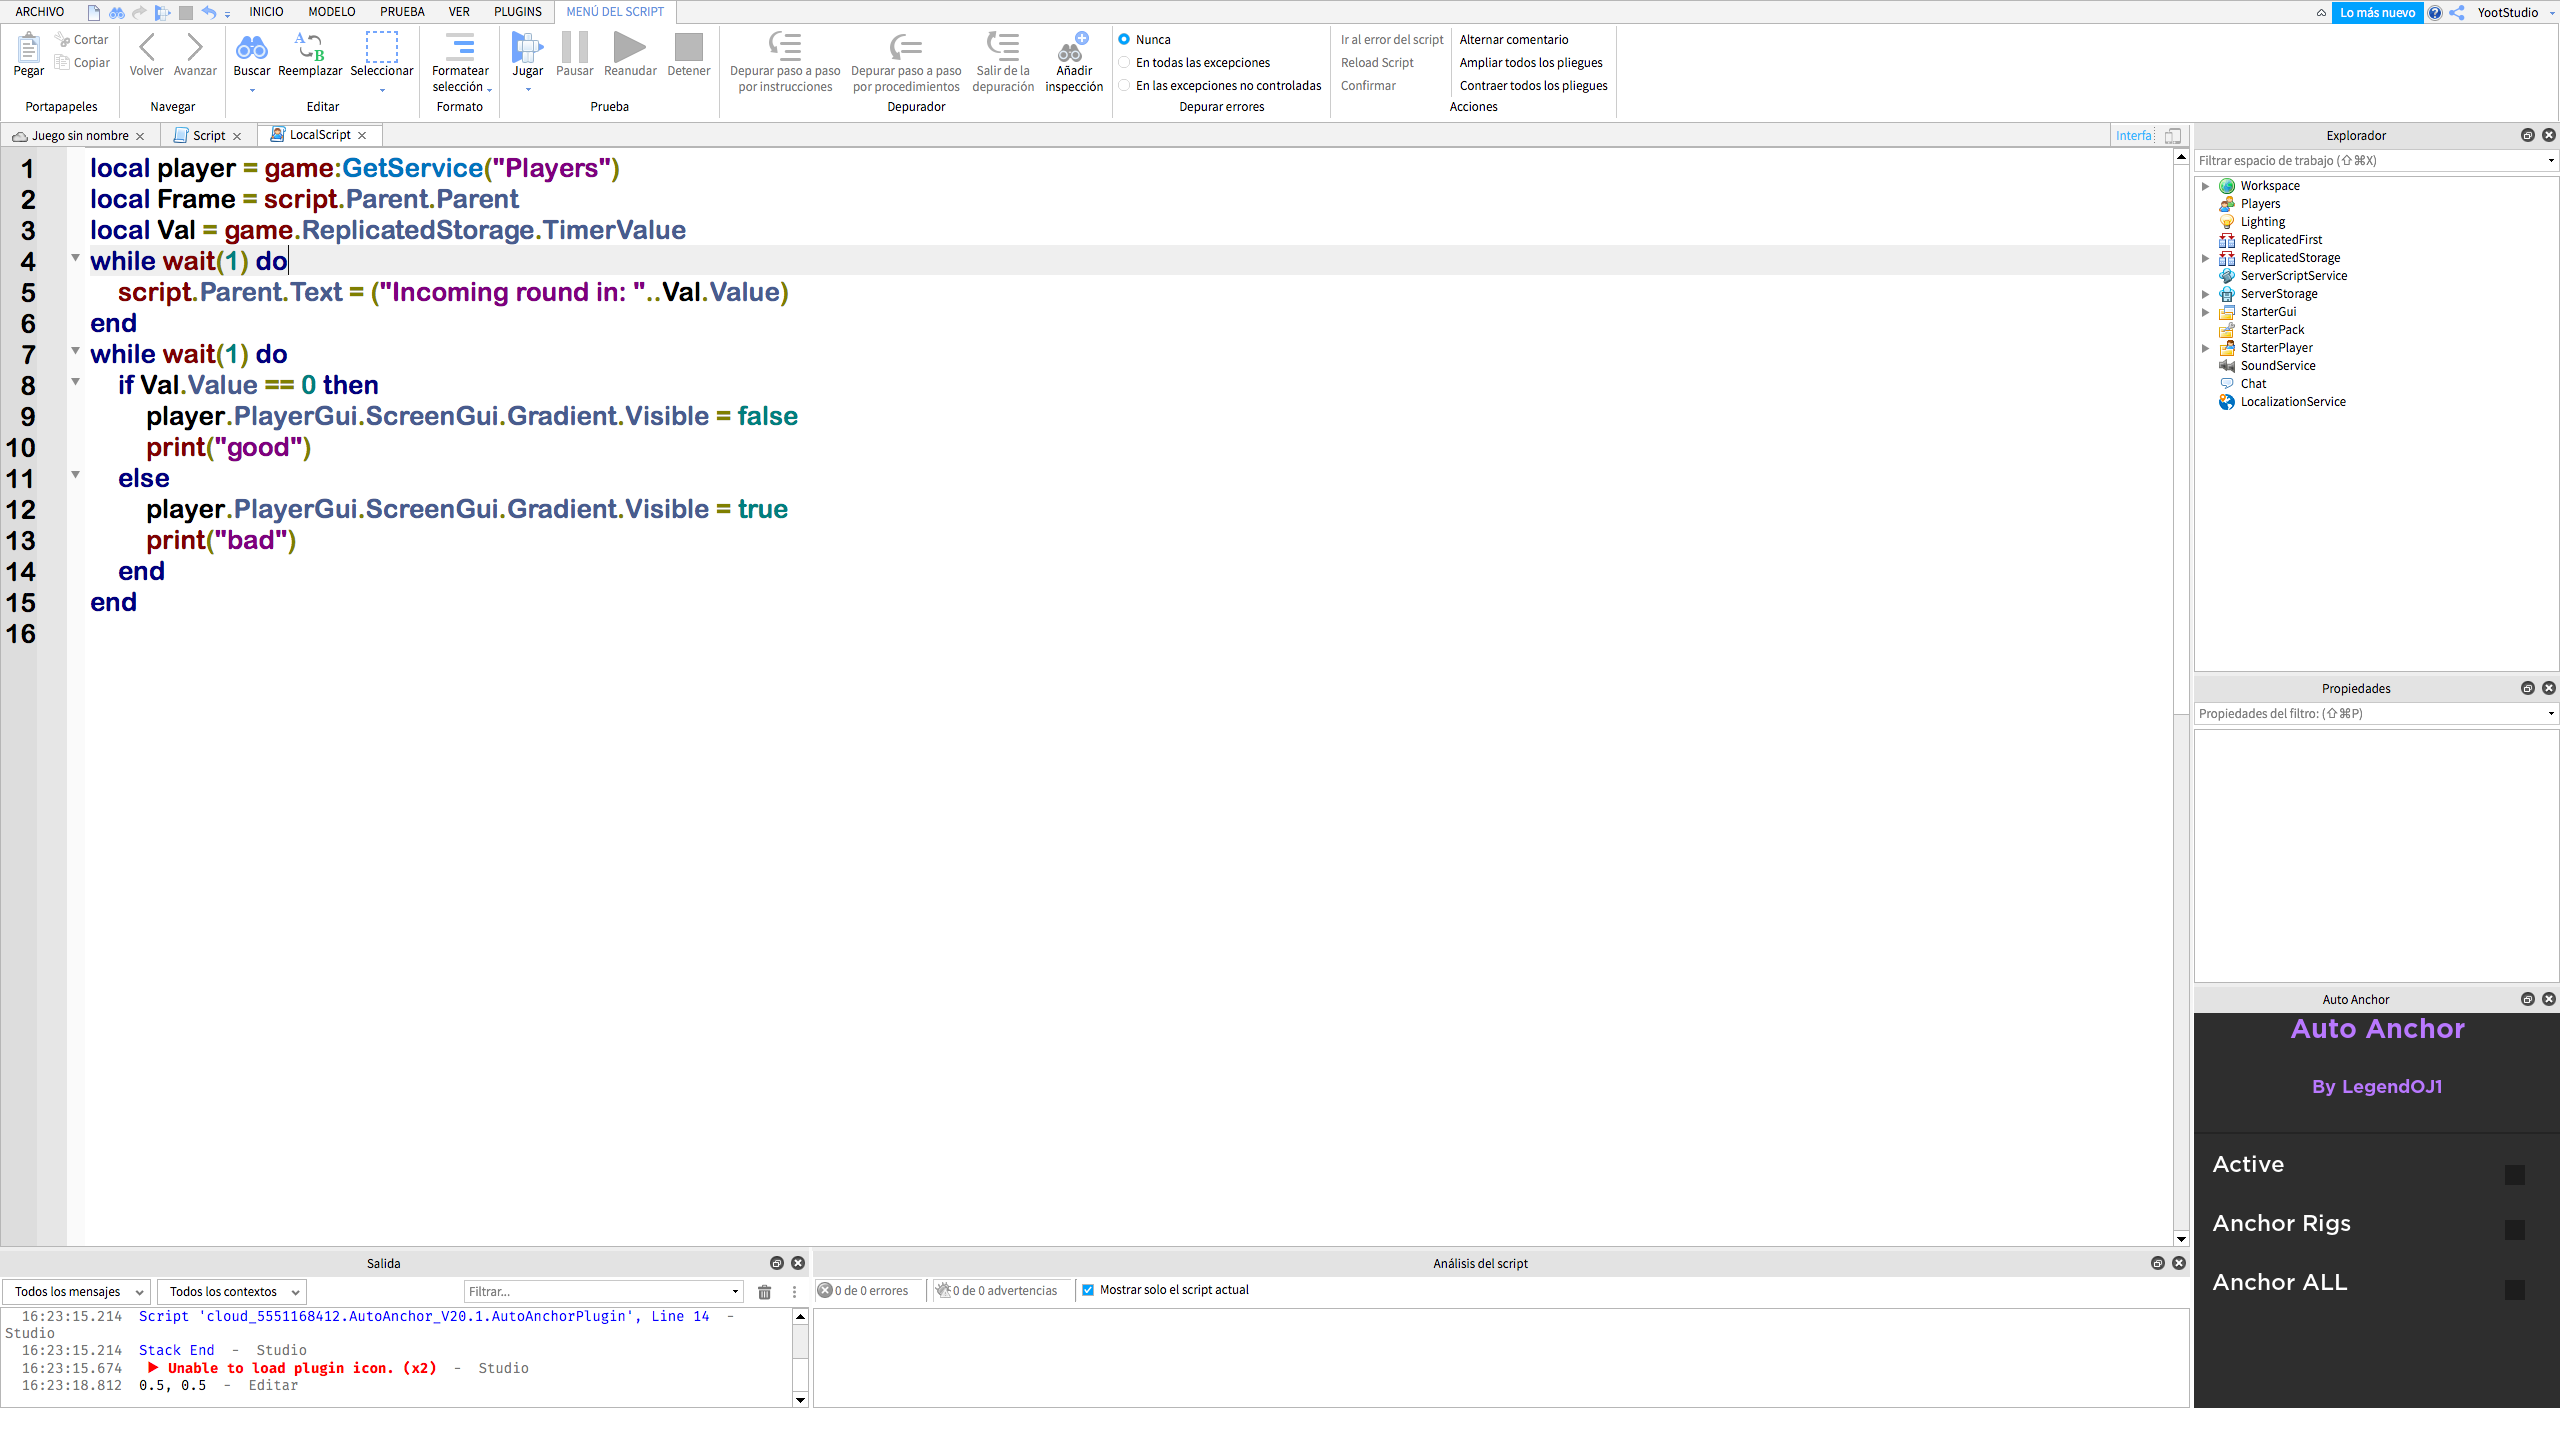Click Añadir inspección icon

point(1073,50)
